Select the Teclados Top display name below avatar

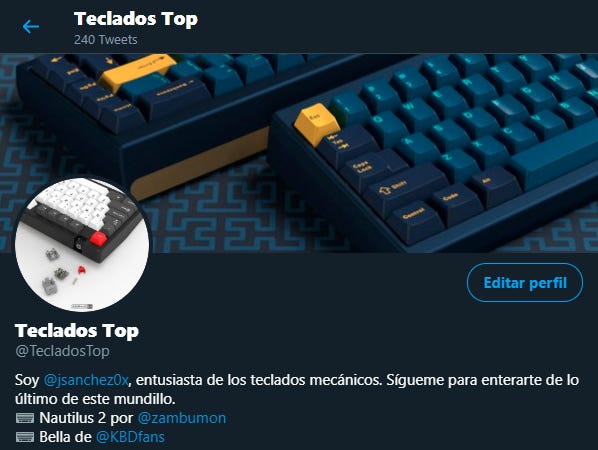(x=77, y=331)
